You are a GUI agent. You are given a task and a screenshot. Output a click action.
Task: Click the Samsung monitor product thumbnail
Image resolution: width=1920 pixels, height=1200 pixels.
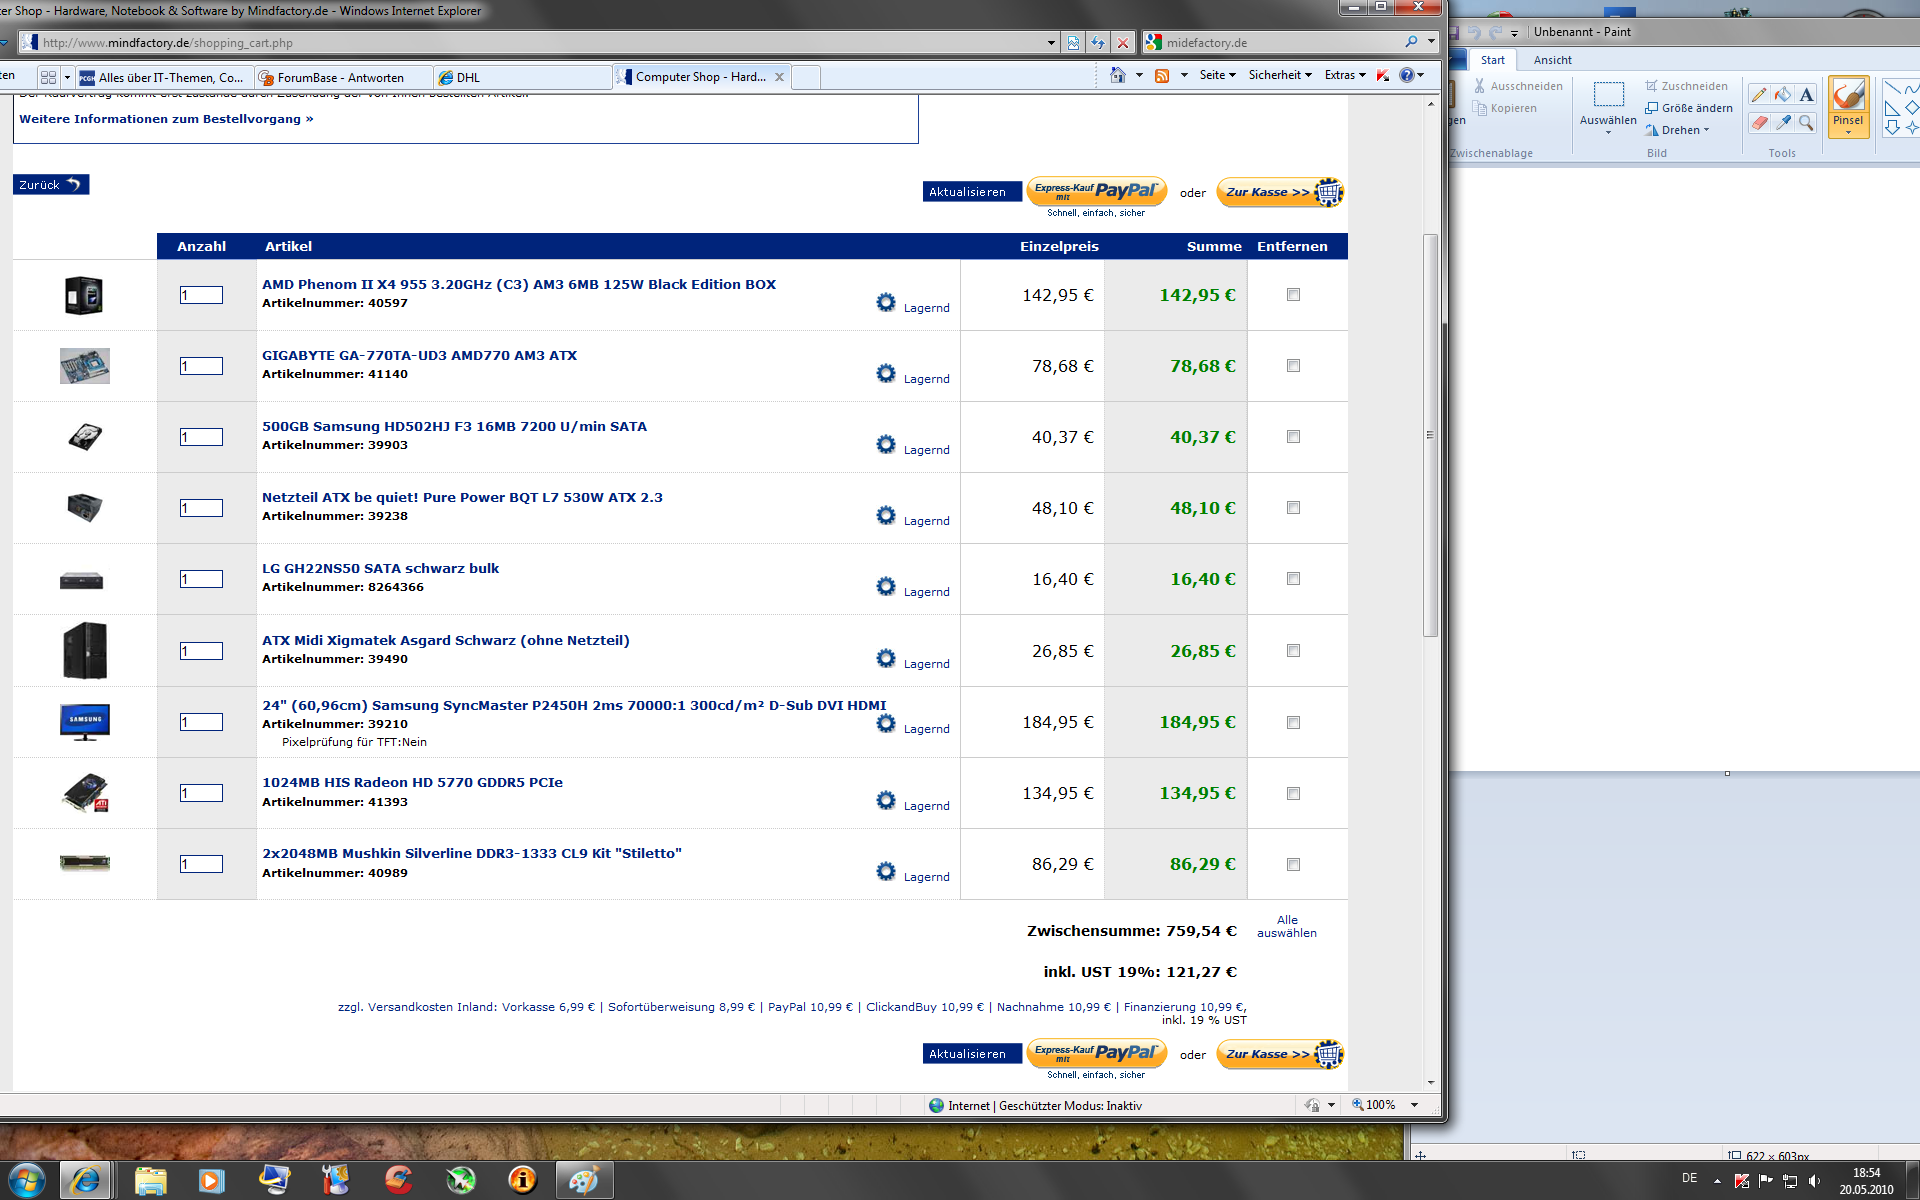85,722
